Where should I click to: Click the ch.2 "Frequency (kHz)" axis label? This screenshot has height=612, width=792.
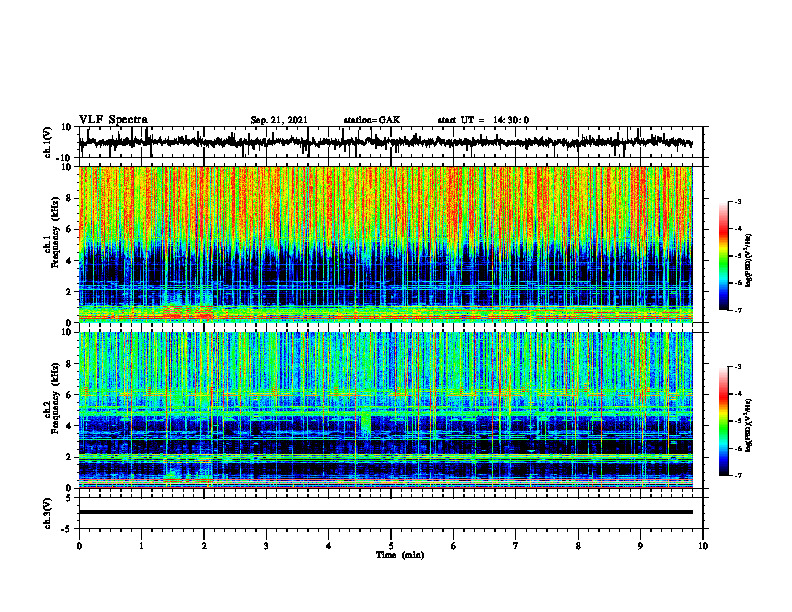pos(56,398)
